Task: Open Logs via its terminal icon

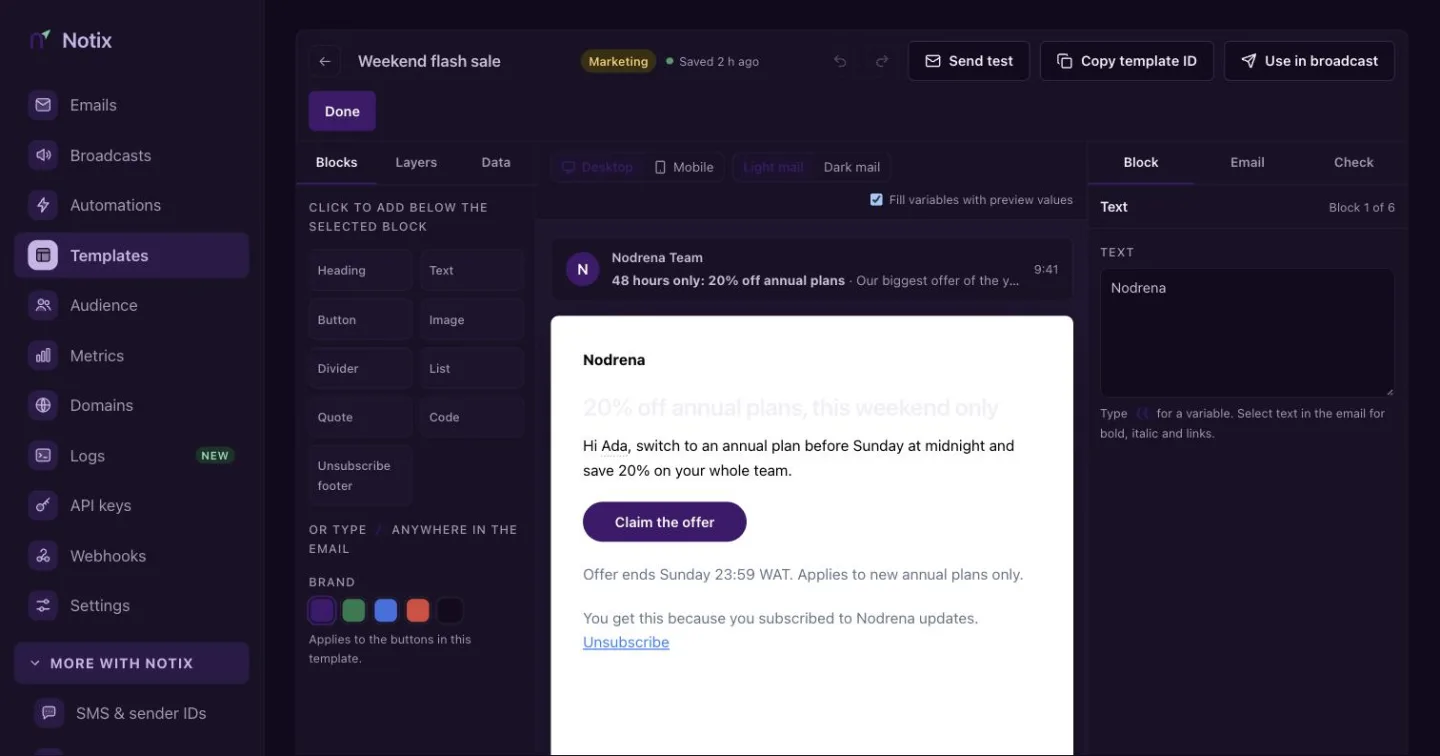Action: [43, 455]
